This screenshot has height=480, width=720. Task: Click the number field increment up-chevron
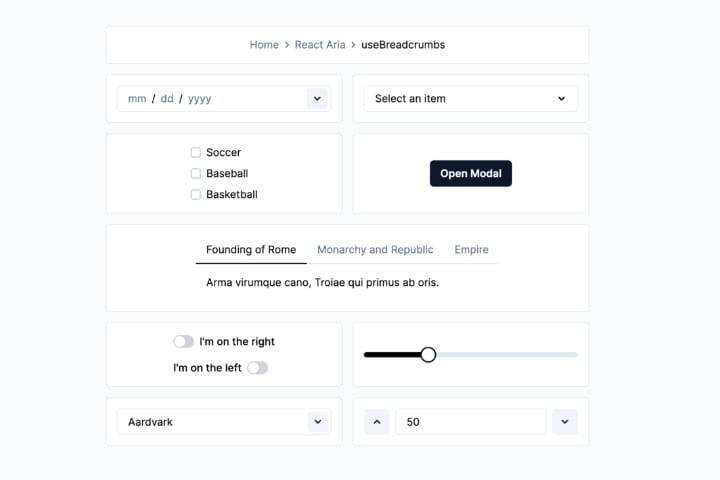(377, 422)
